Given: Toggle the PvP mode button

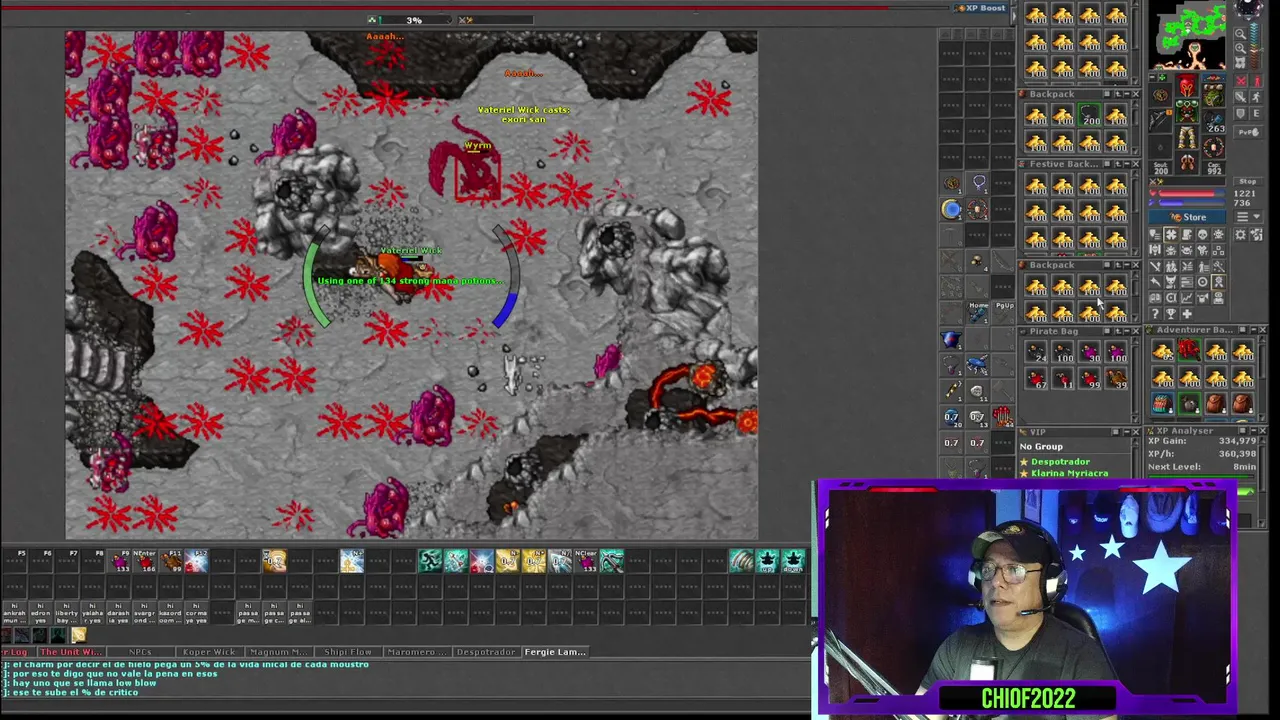Looking at the screenshot, I should tap(1249, 132).
